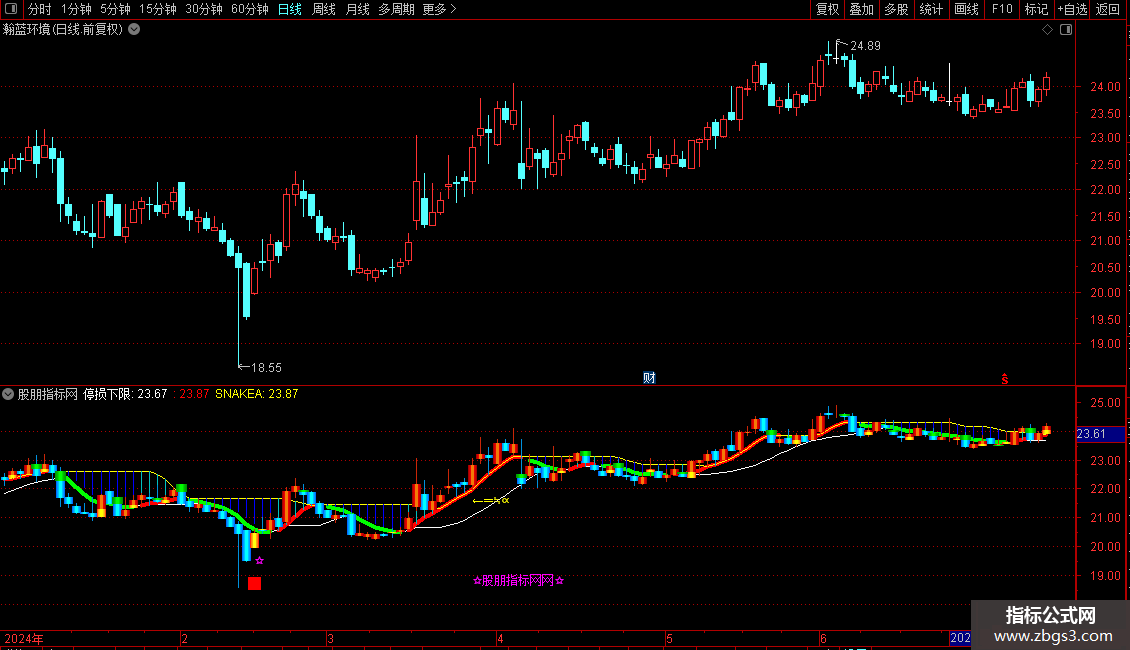This screenshot has width=1130, height=650.
Task: Toggle the right side panel icon
Action: [x=1066, y=30]
